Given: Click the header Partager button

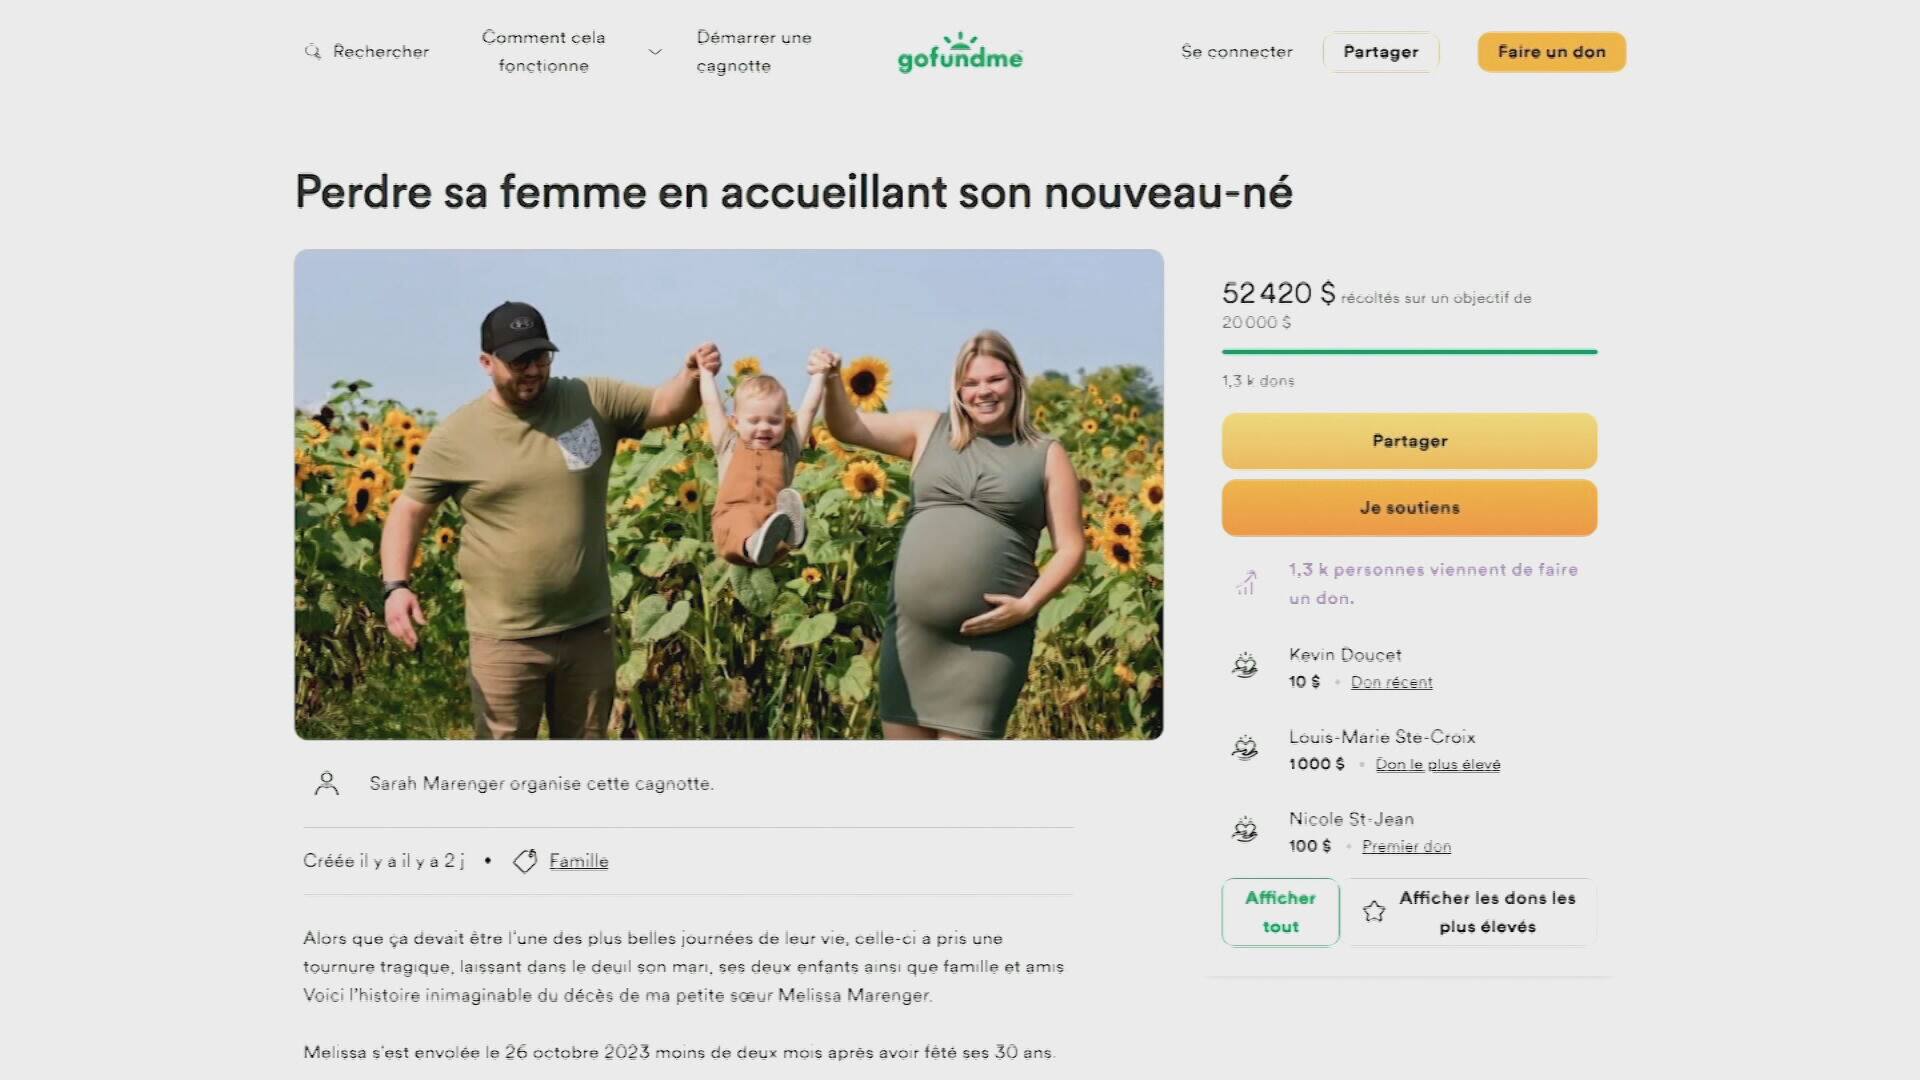Looking at the screenshot, I should (x=1380, y=52).
